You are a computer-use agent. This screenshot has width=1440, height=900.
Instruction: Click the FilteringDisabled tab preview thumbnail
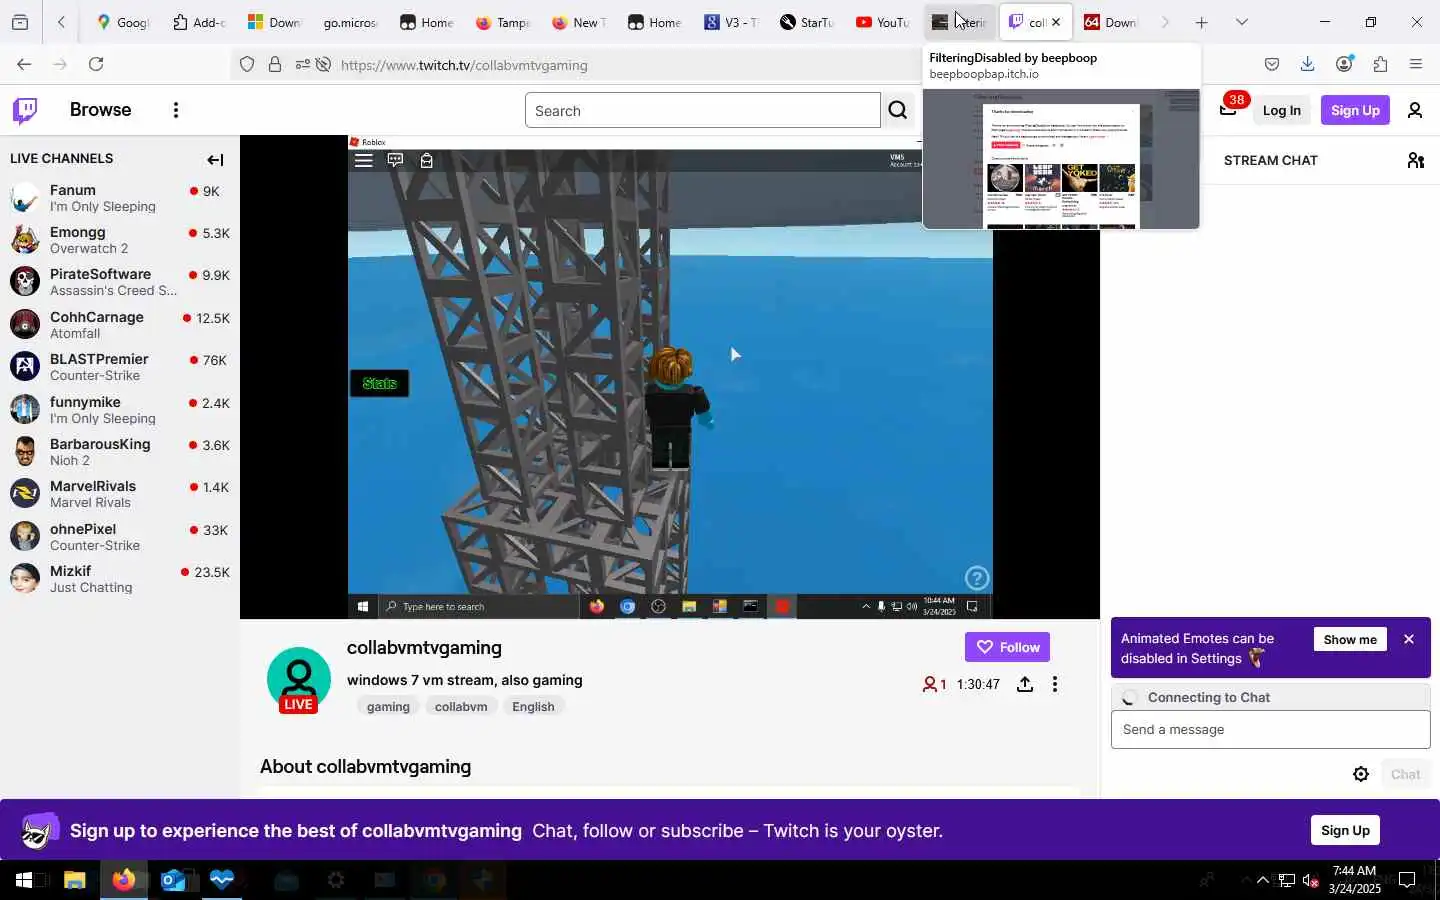pos(1061,159)
